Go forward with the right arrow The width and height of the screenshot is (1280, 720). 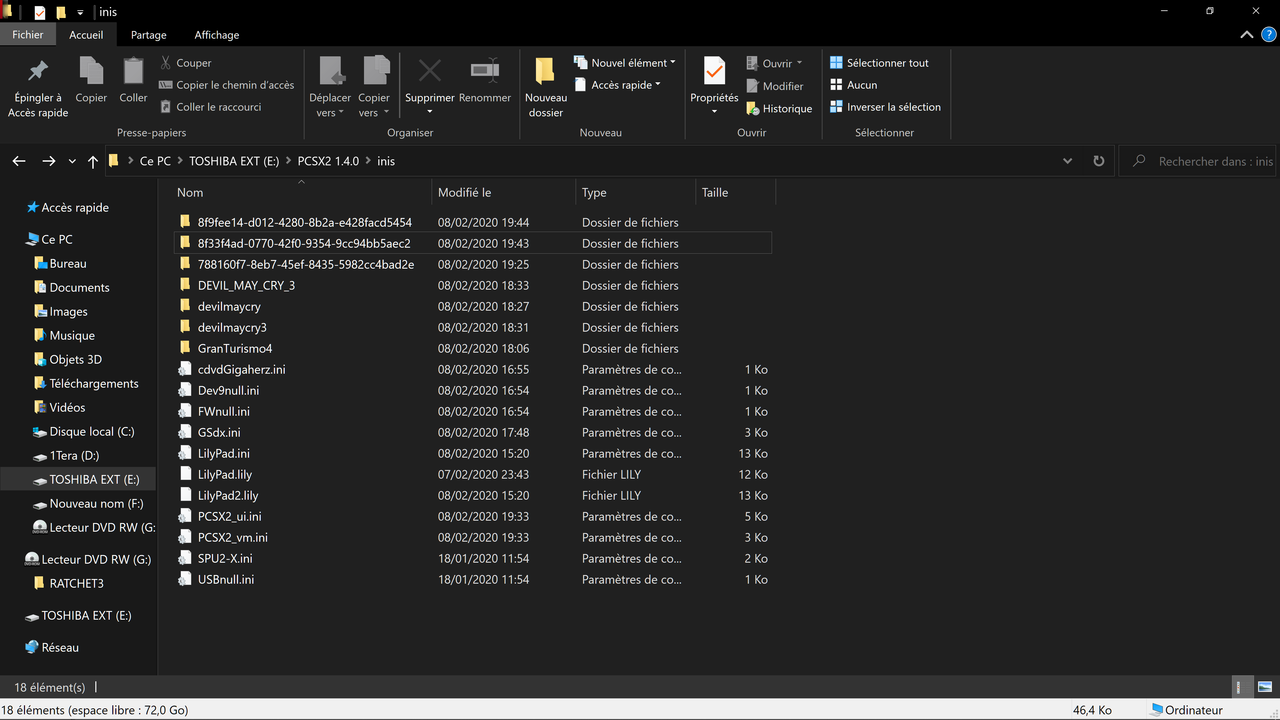[48, 161]
